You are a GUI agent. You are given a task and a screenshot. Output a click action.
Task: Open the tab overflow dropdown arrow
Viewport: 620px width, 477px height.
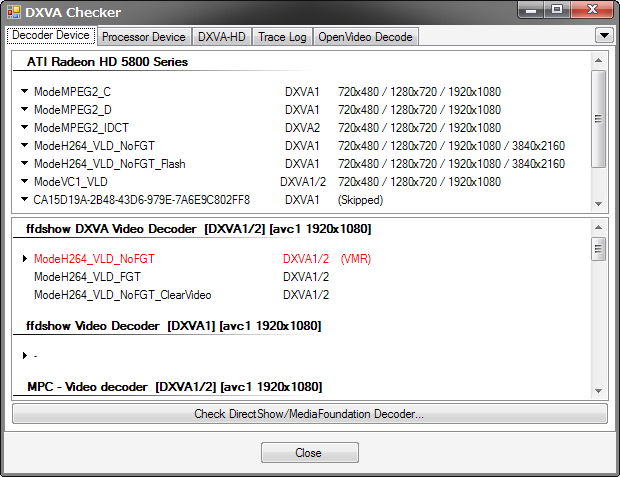pyautogui.click(x=603, y=35)
